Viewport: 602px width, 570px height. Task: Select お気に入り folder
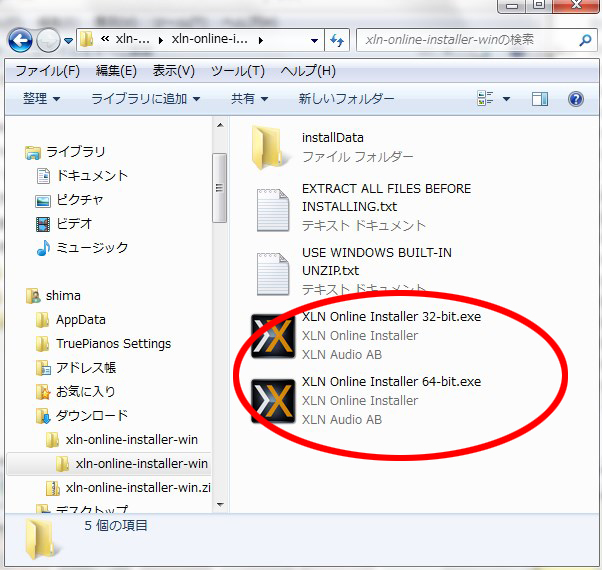86,391
